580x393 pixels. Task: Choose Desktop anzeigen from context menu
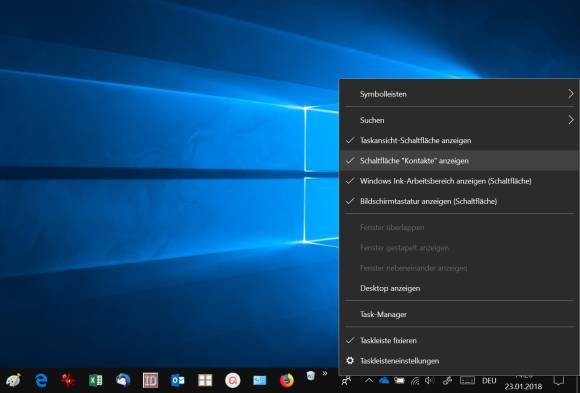pyautogui.click(x=459, y=288)
